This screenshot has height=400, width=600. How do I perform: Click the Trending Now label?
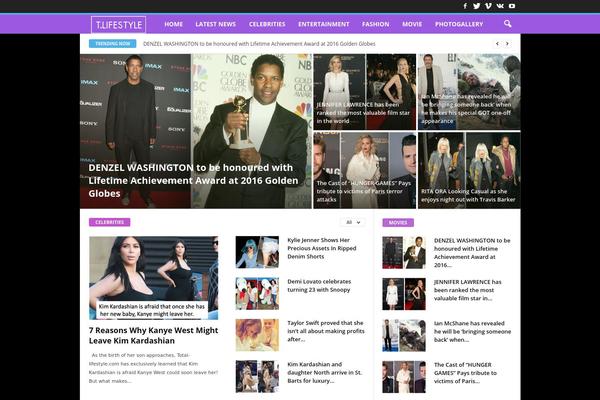(112, 44)
